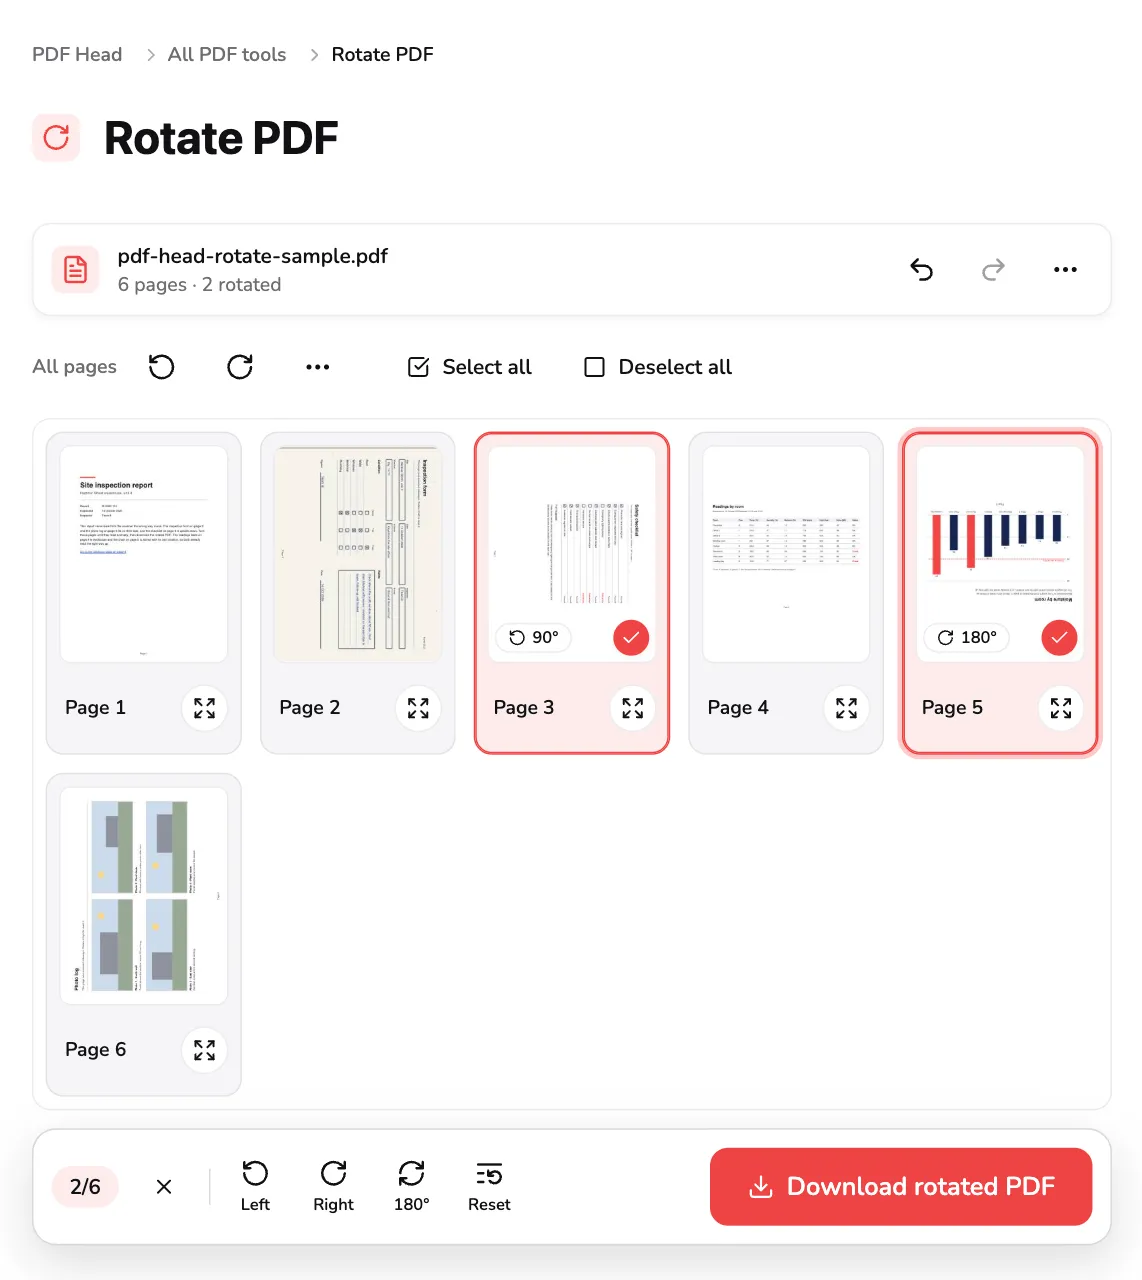Image resolution: width=1142 pixels, height=1280 pixels.
Task: Click the red PDF file icon
Action: (x=76, y=269)
